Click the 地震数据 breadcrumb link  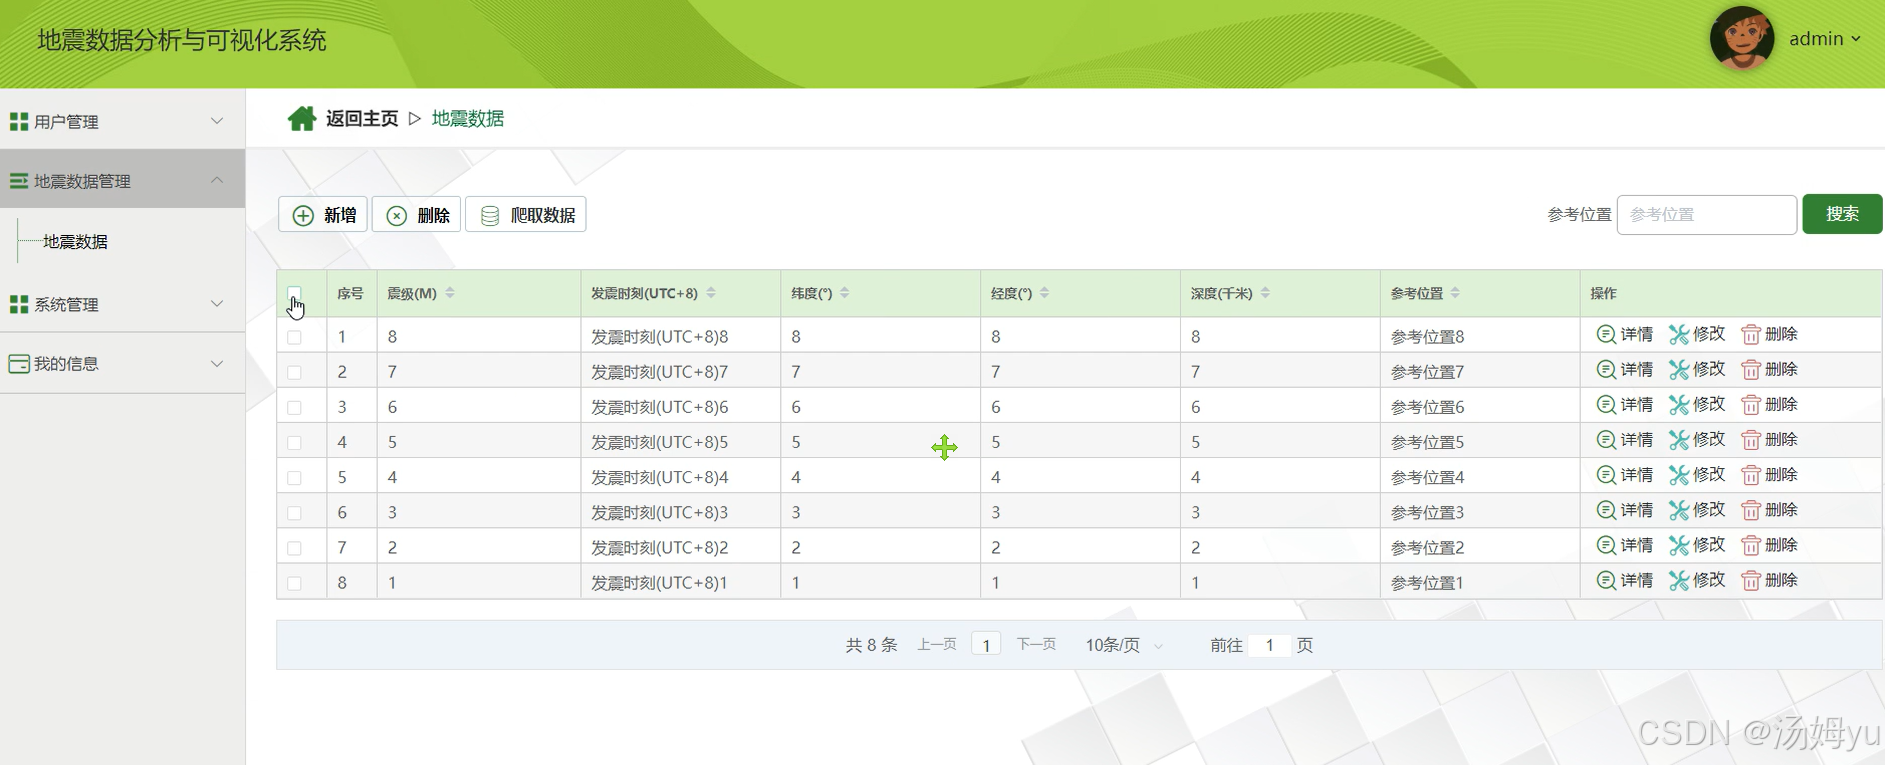coord(468,119)
